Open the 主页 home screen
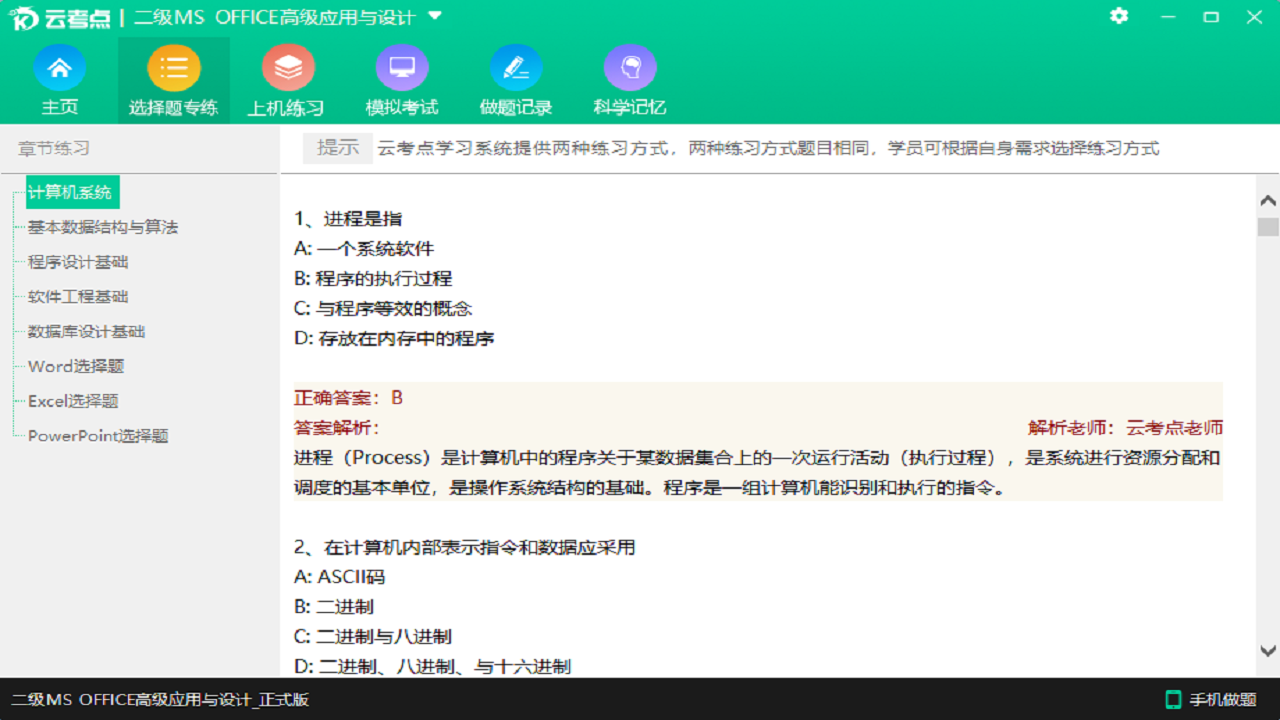This screenshot has width=1280, height=720. (x=60, y=80)
